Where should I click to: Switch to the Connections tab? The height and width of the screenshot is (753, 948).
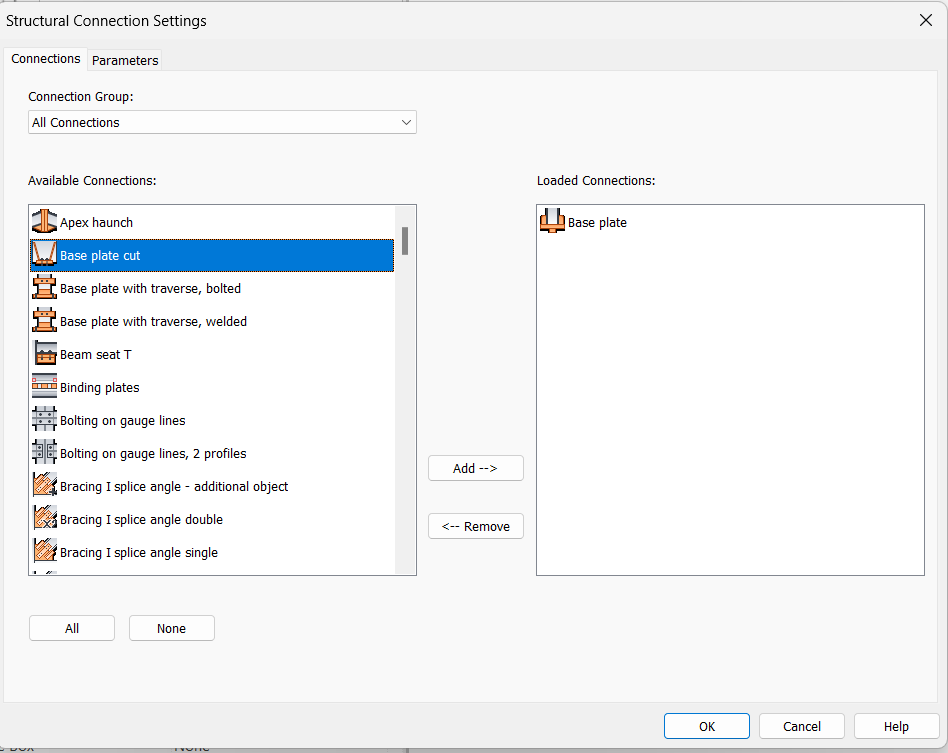(45, 59)
